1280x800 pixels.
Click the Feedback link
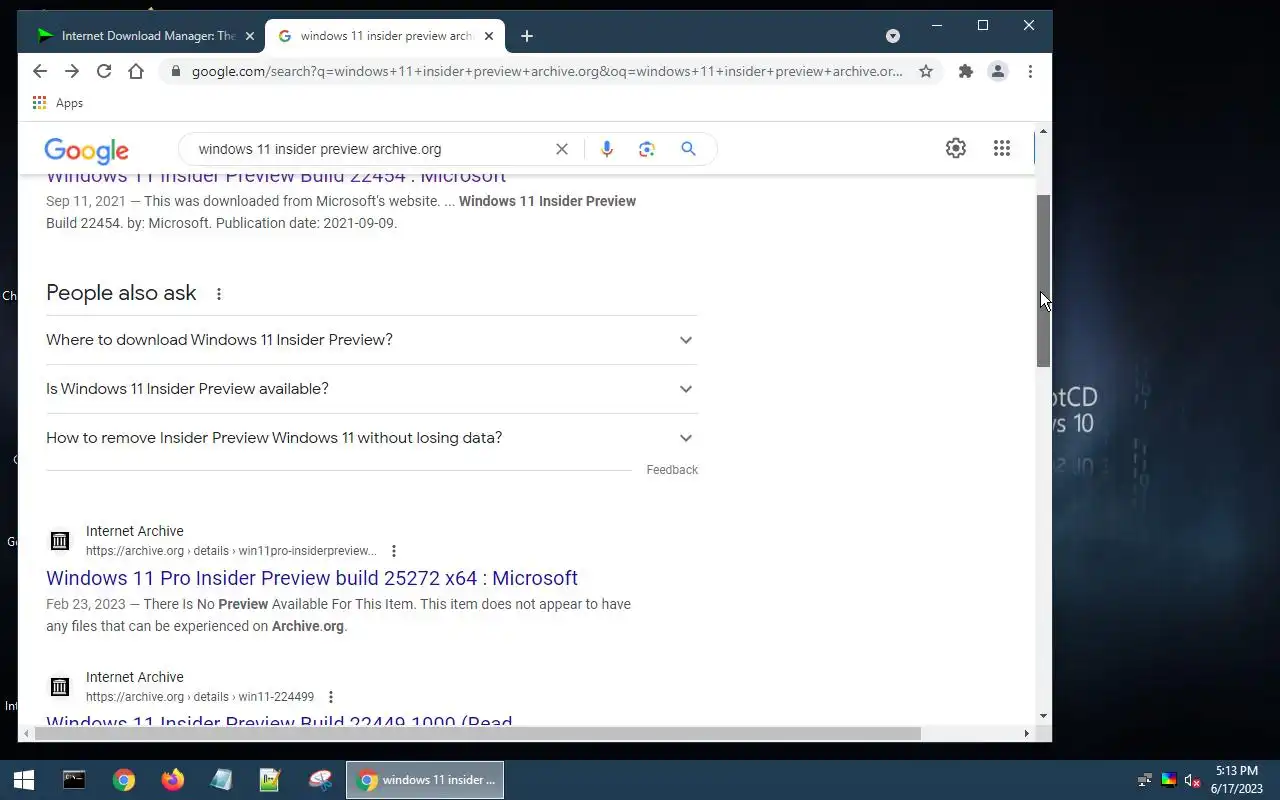tap(672, 470)
